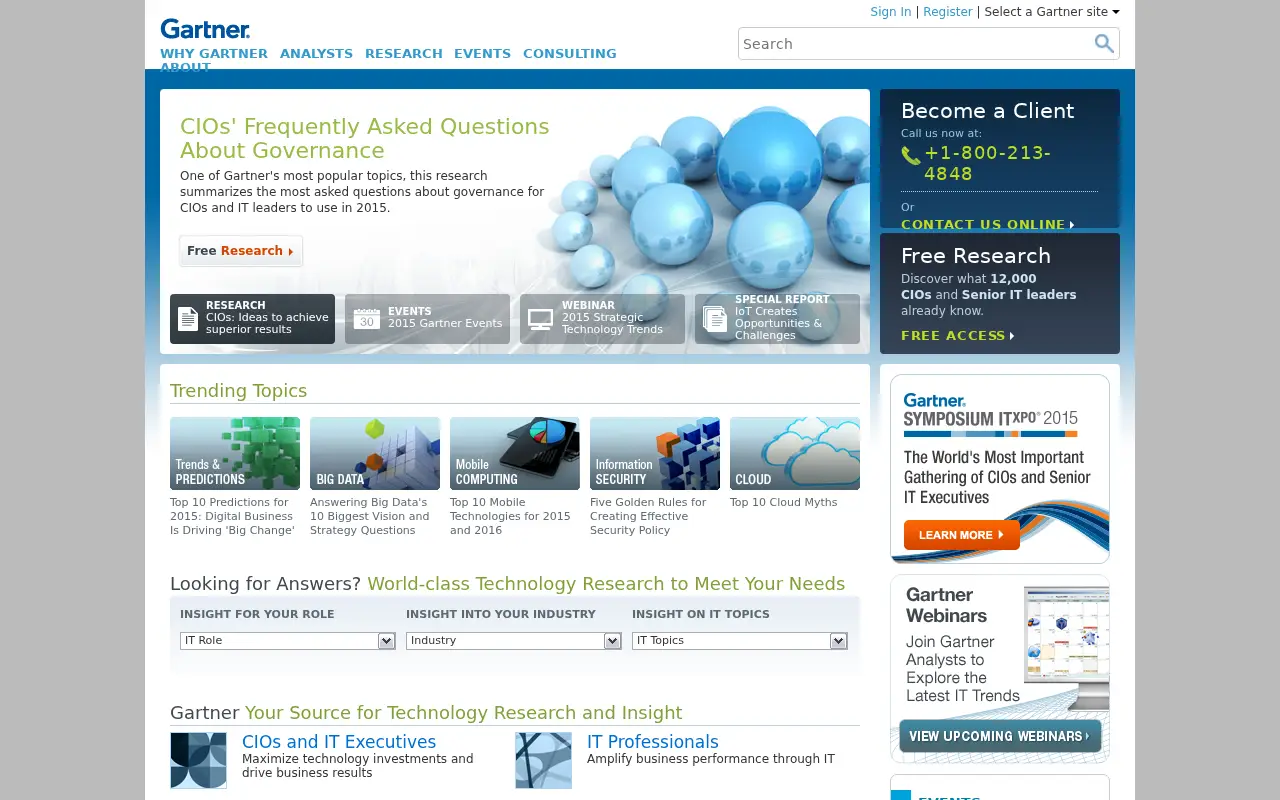Click the search magnifier icon
Image resolution: width=1280 pixels, height=800 pixels.
click(1104, 43)
